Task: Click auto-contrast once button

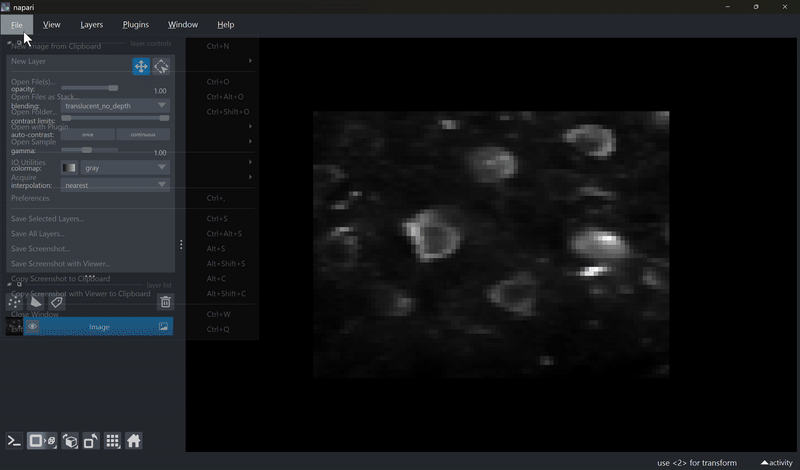Action: click(x=87, y=134)
